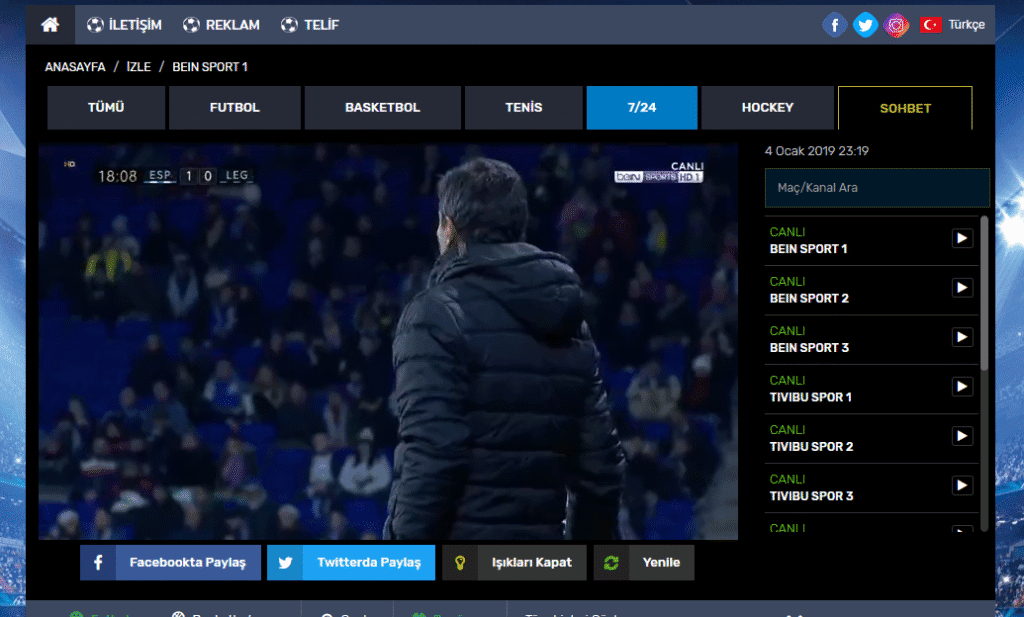Click the Turkish flag language icon
1024x617 pixels.
coord(931,25)
